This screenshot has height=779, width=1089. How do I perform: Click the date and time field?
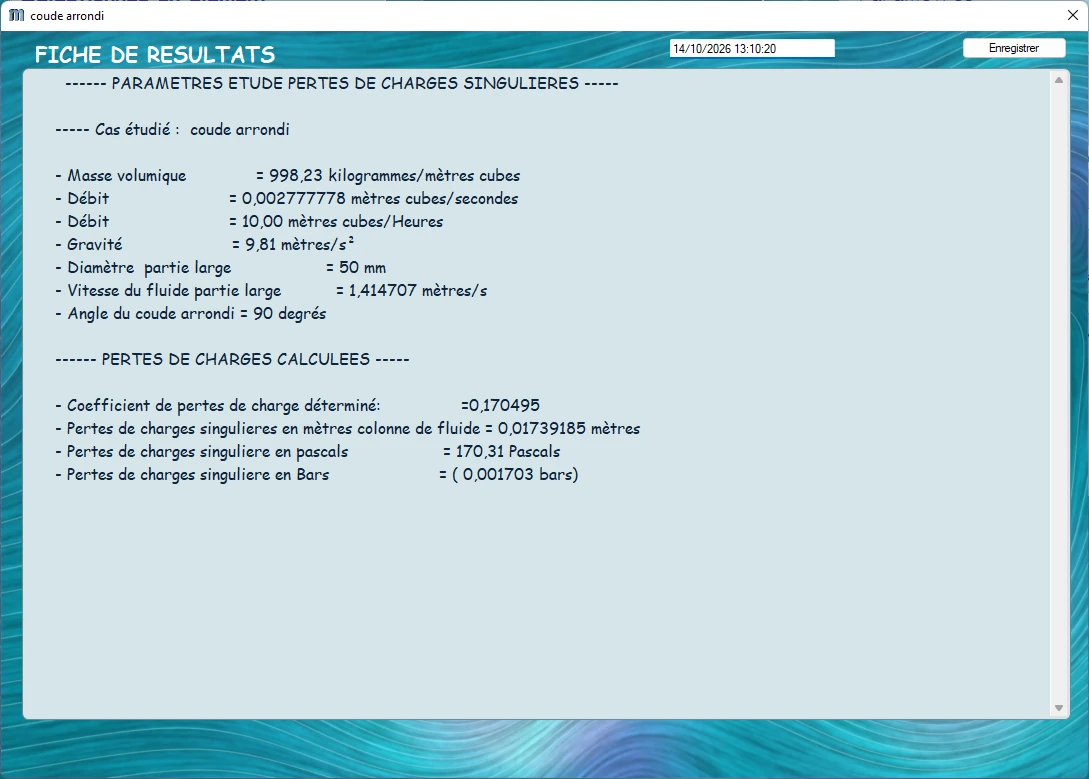pos(752,49)
